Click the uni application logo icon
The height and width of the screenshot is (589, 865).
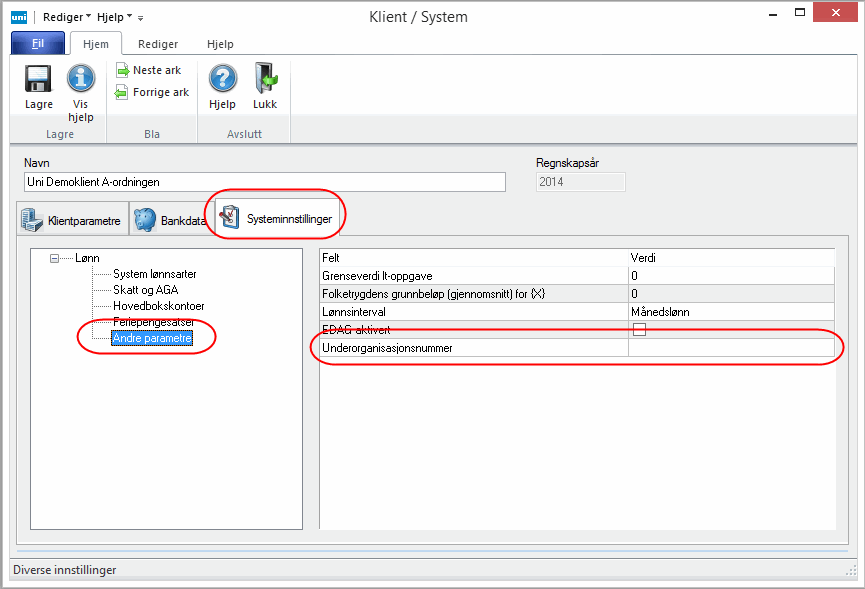19,17
